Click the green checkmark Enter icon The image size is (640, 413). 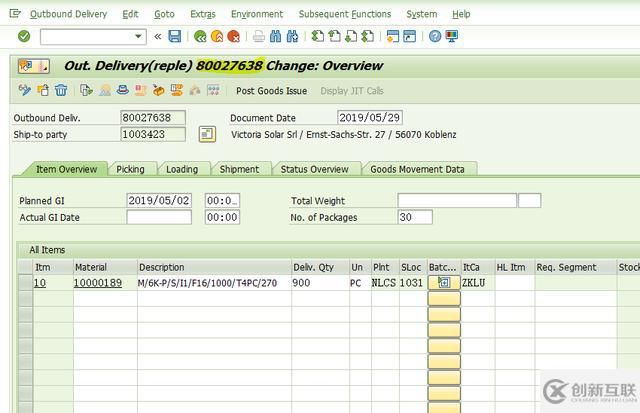(x=24, y=37)
